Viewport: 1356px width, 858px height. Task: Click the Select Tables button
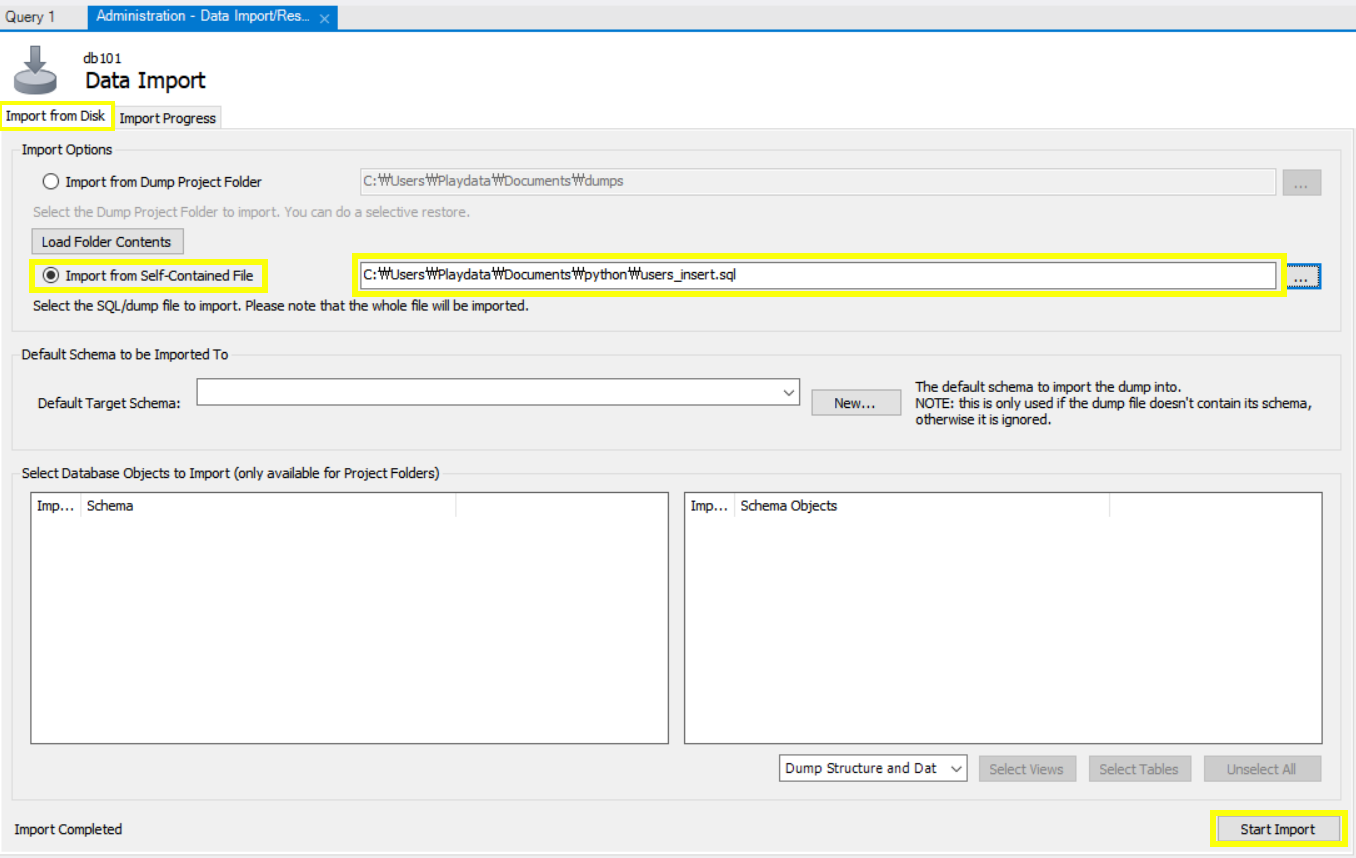(x=1139, y=769)
